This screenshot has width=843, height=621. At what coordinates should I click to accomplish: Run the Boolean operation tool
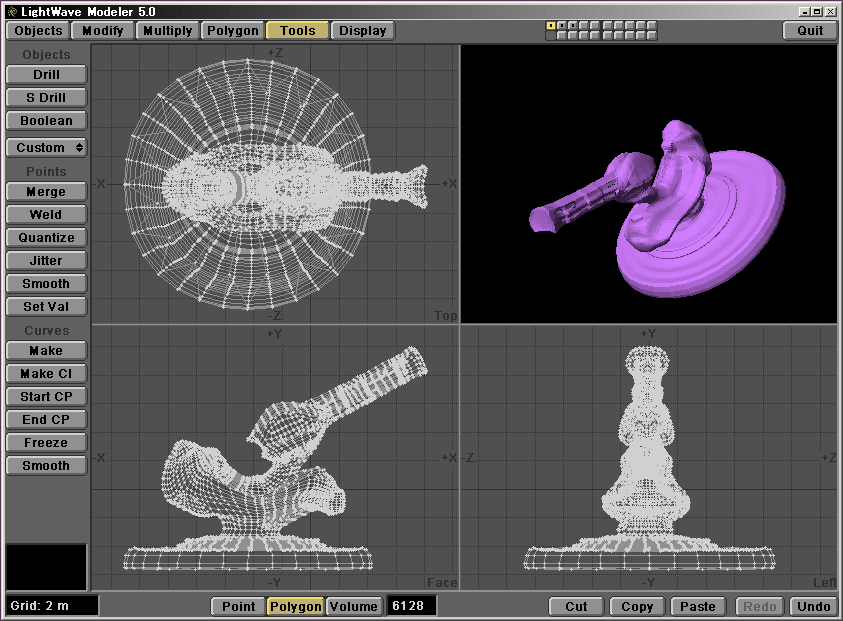coord(46,121)
